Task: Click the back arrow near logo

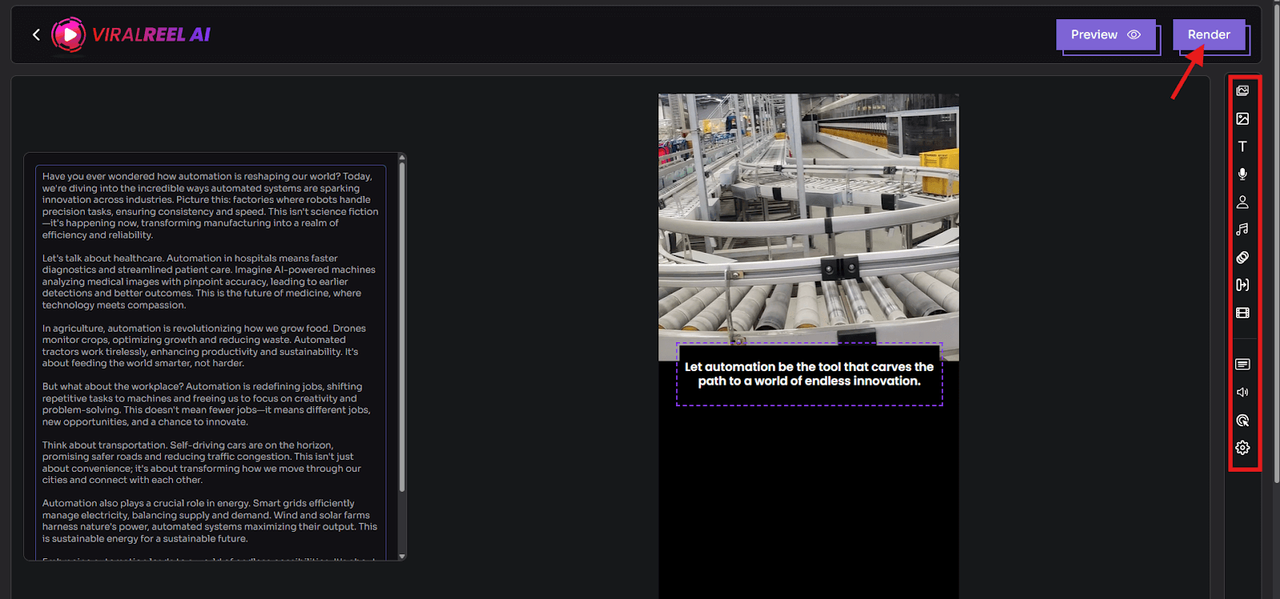Action: tap(36, 35)
